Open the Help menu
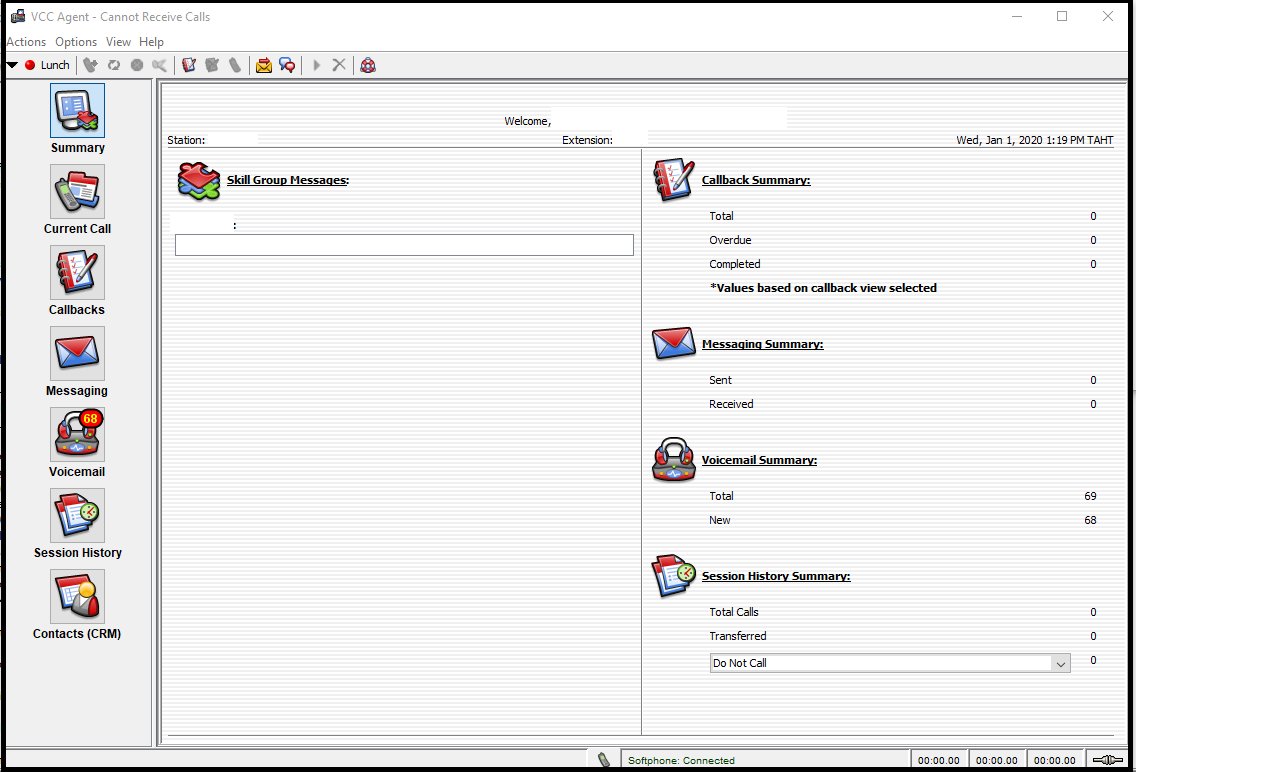Image resolution: width=1272 pixels, height=772 pixels. pos(151,42)
